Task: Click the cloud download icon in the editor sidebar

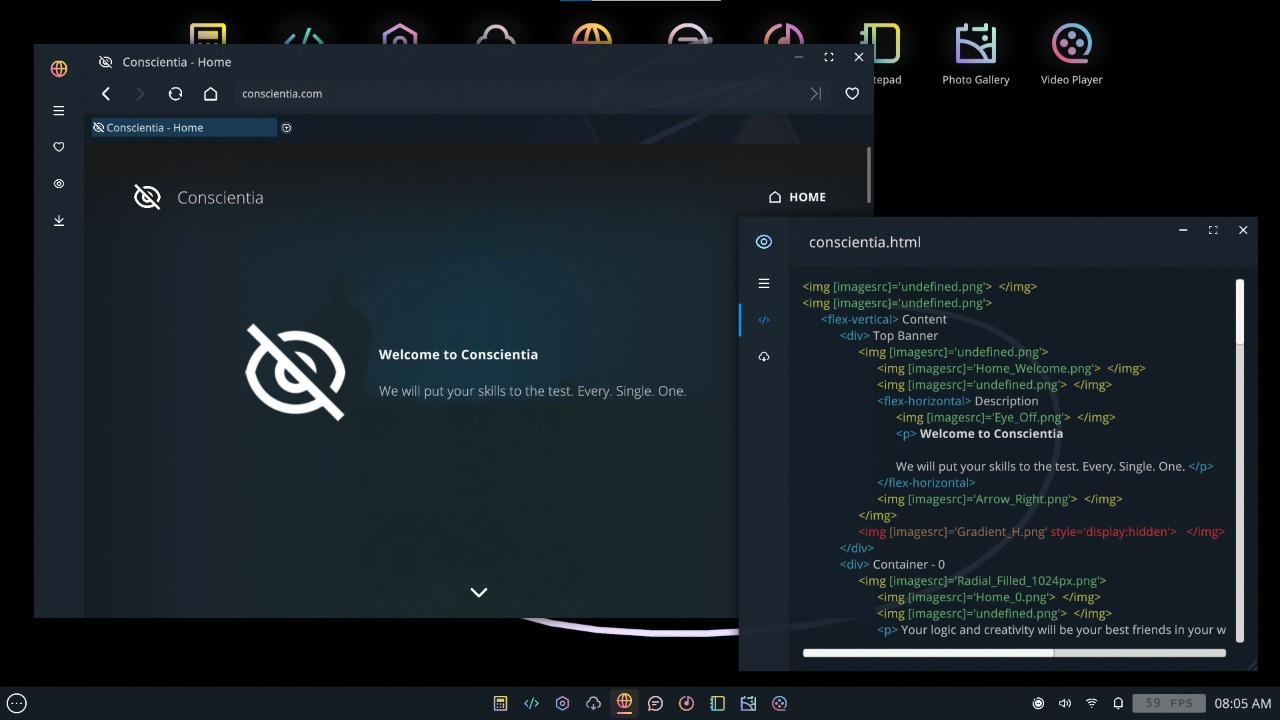Action: pos(763,356)
